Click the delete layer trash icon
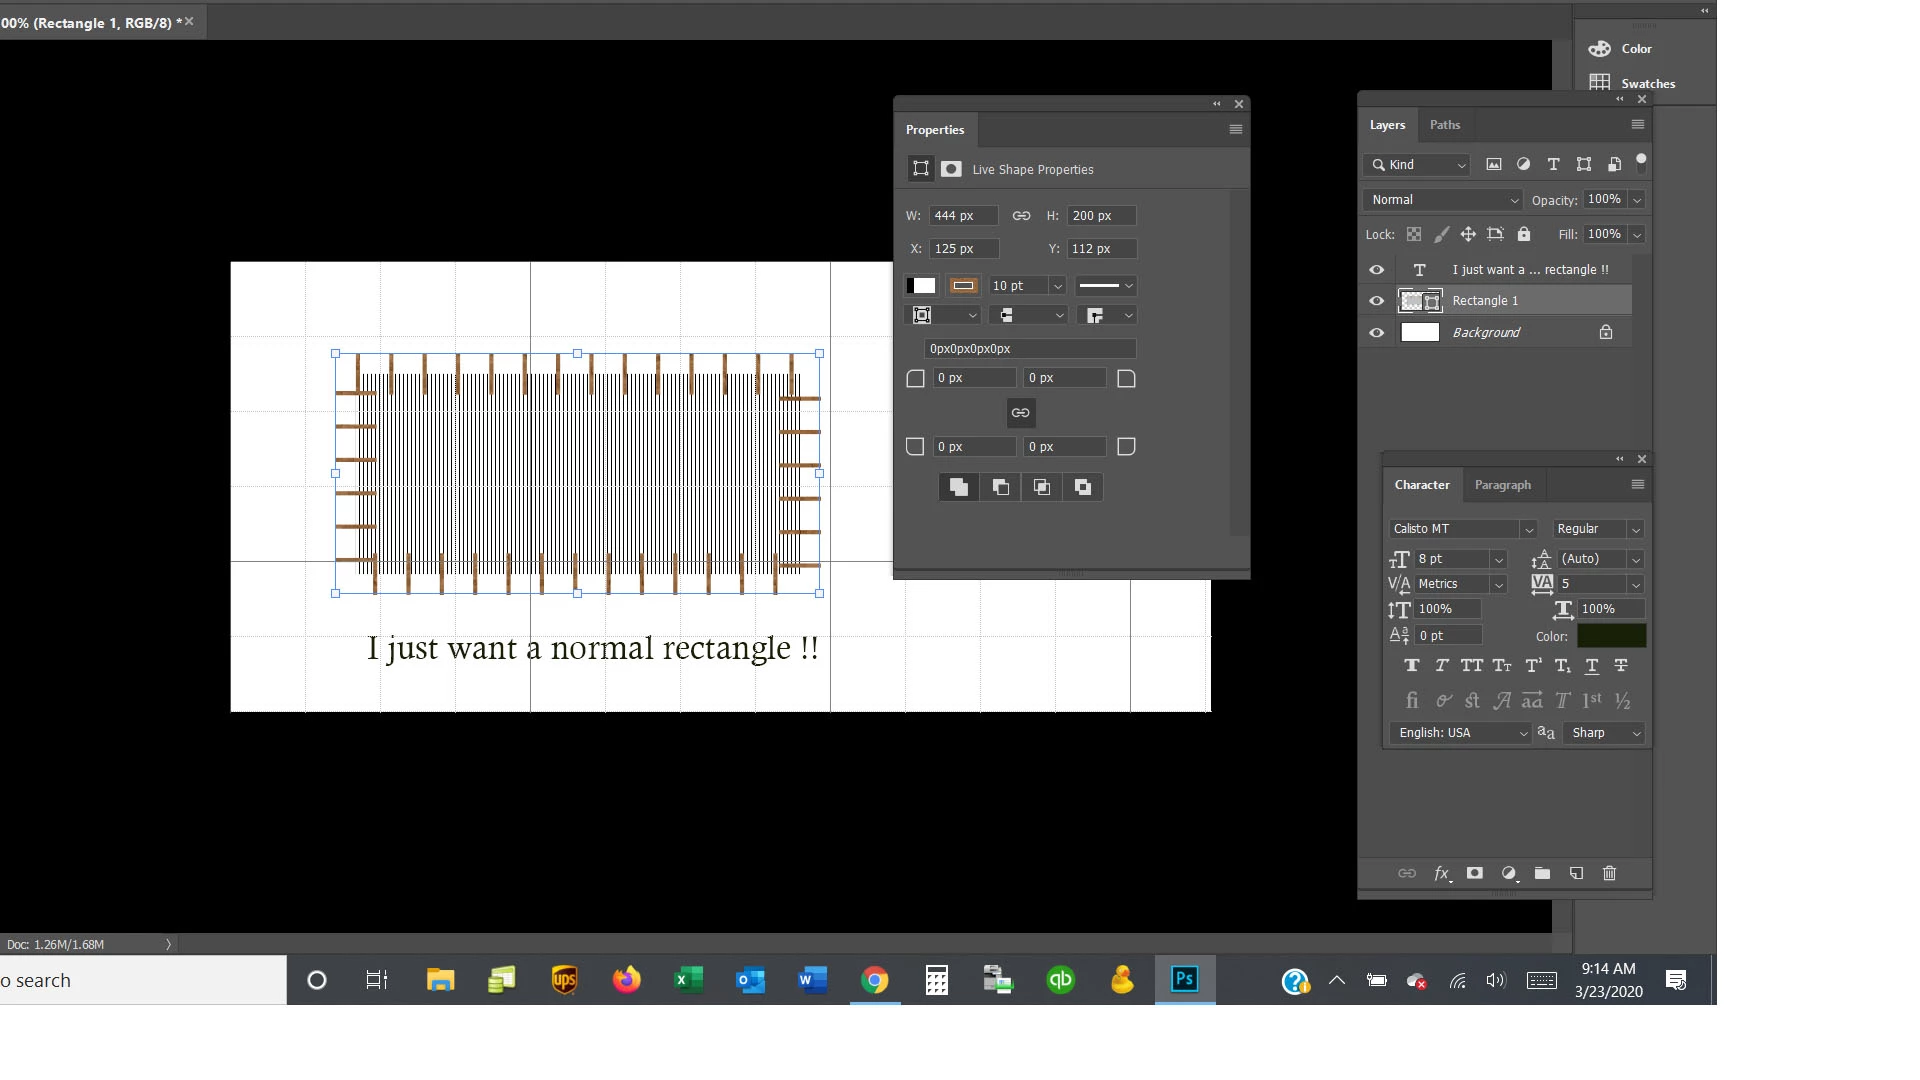The image size is (1920, 1080). tap(1609, 873)
